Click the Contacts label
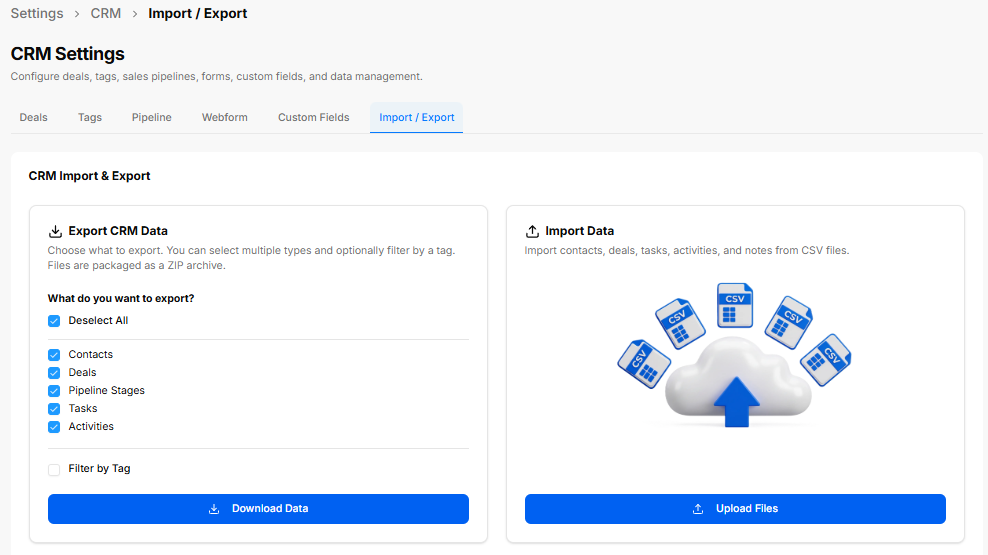Screen dimensions: 988x555 (91, 355)
